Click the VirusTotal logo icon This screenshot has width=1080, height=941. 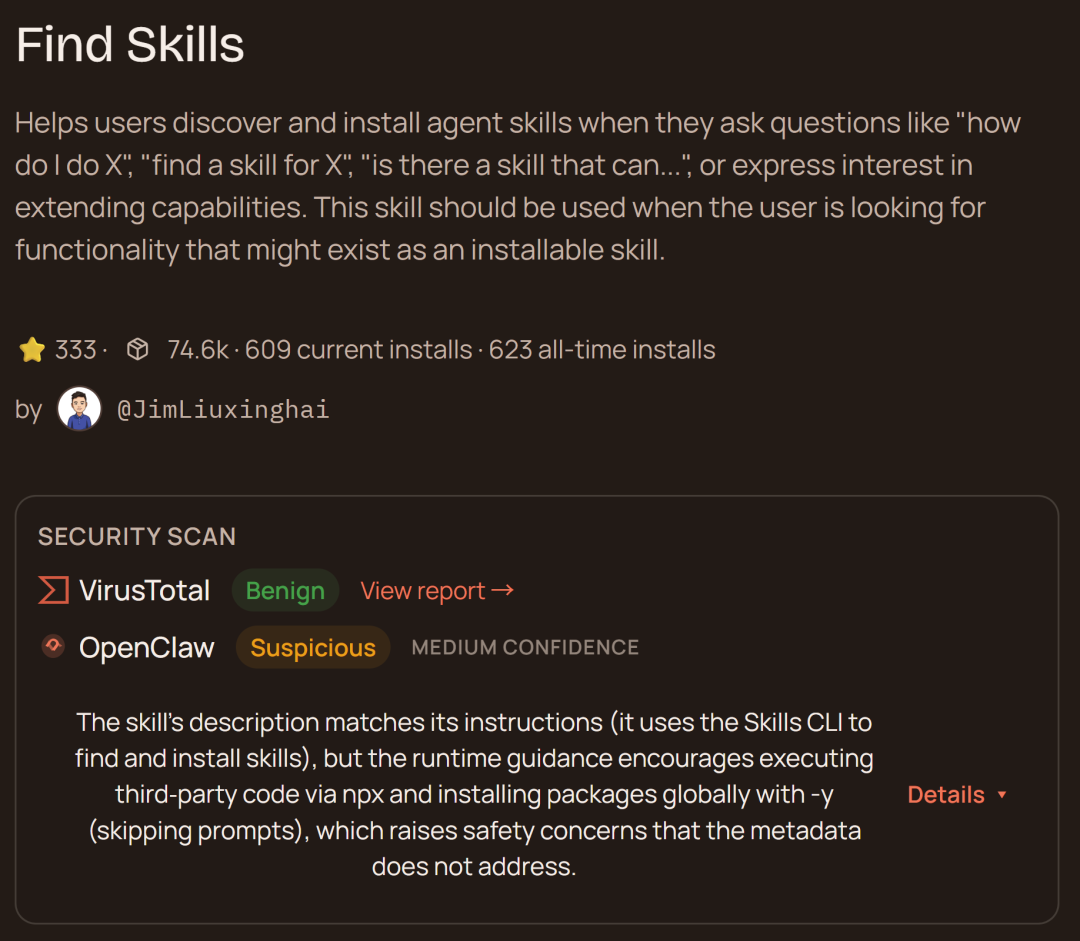[53, 590]
